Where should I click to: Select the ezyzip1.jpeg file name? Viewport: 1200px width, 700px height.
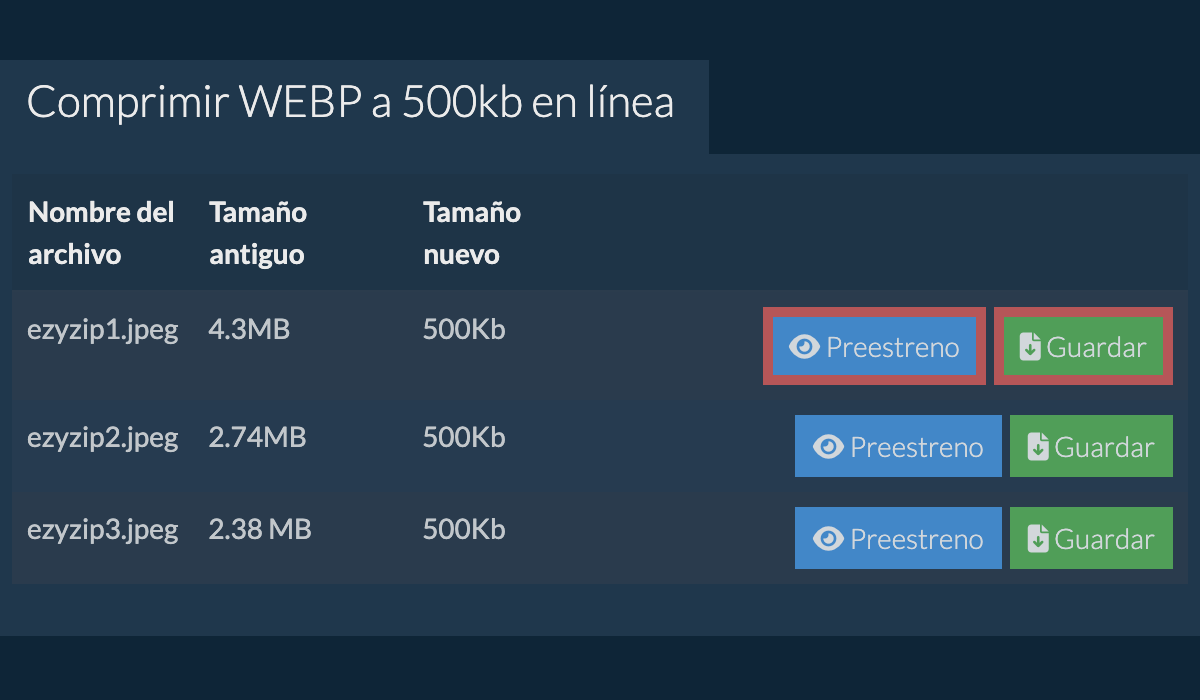103,330
